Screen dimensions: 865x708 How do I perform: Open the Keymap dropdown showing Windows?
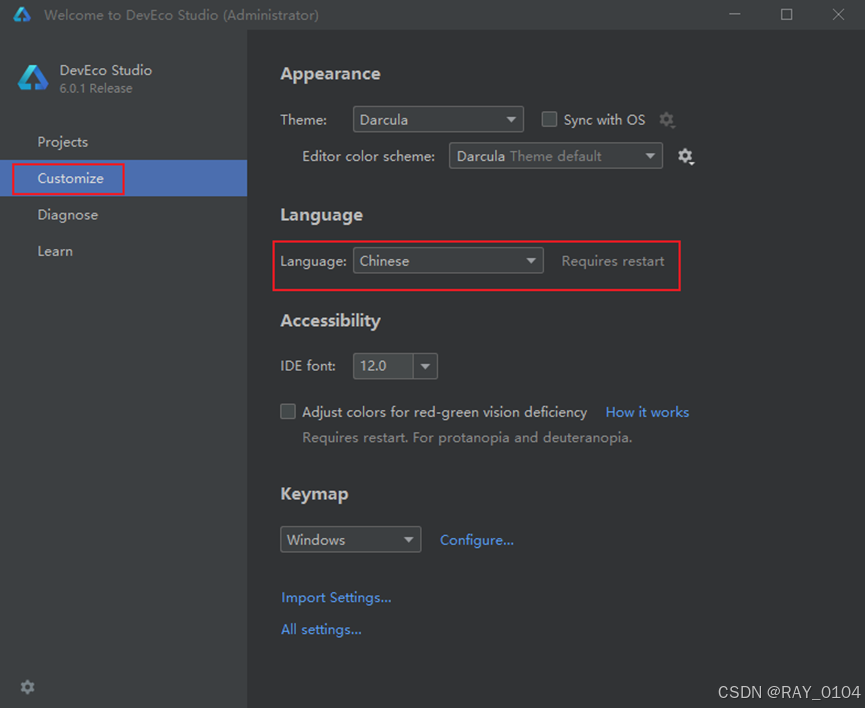(x=350, y=539)
